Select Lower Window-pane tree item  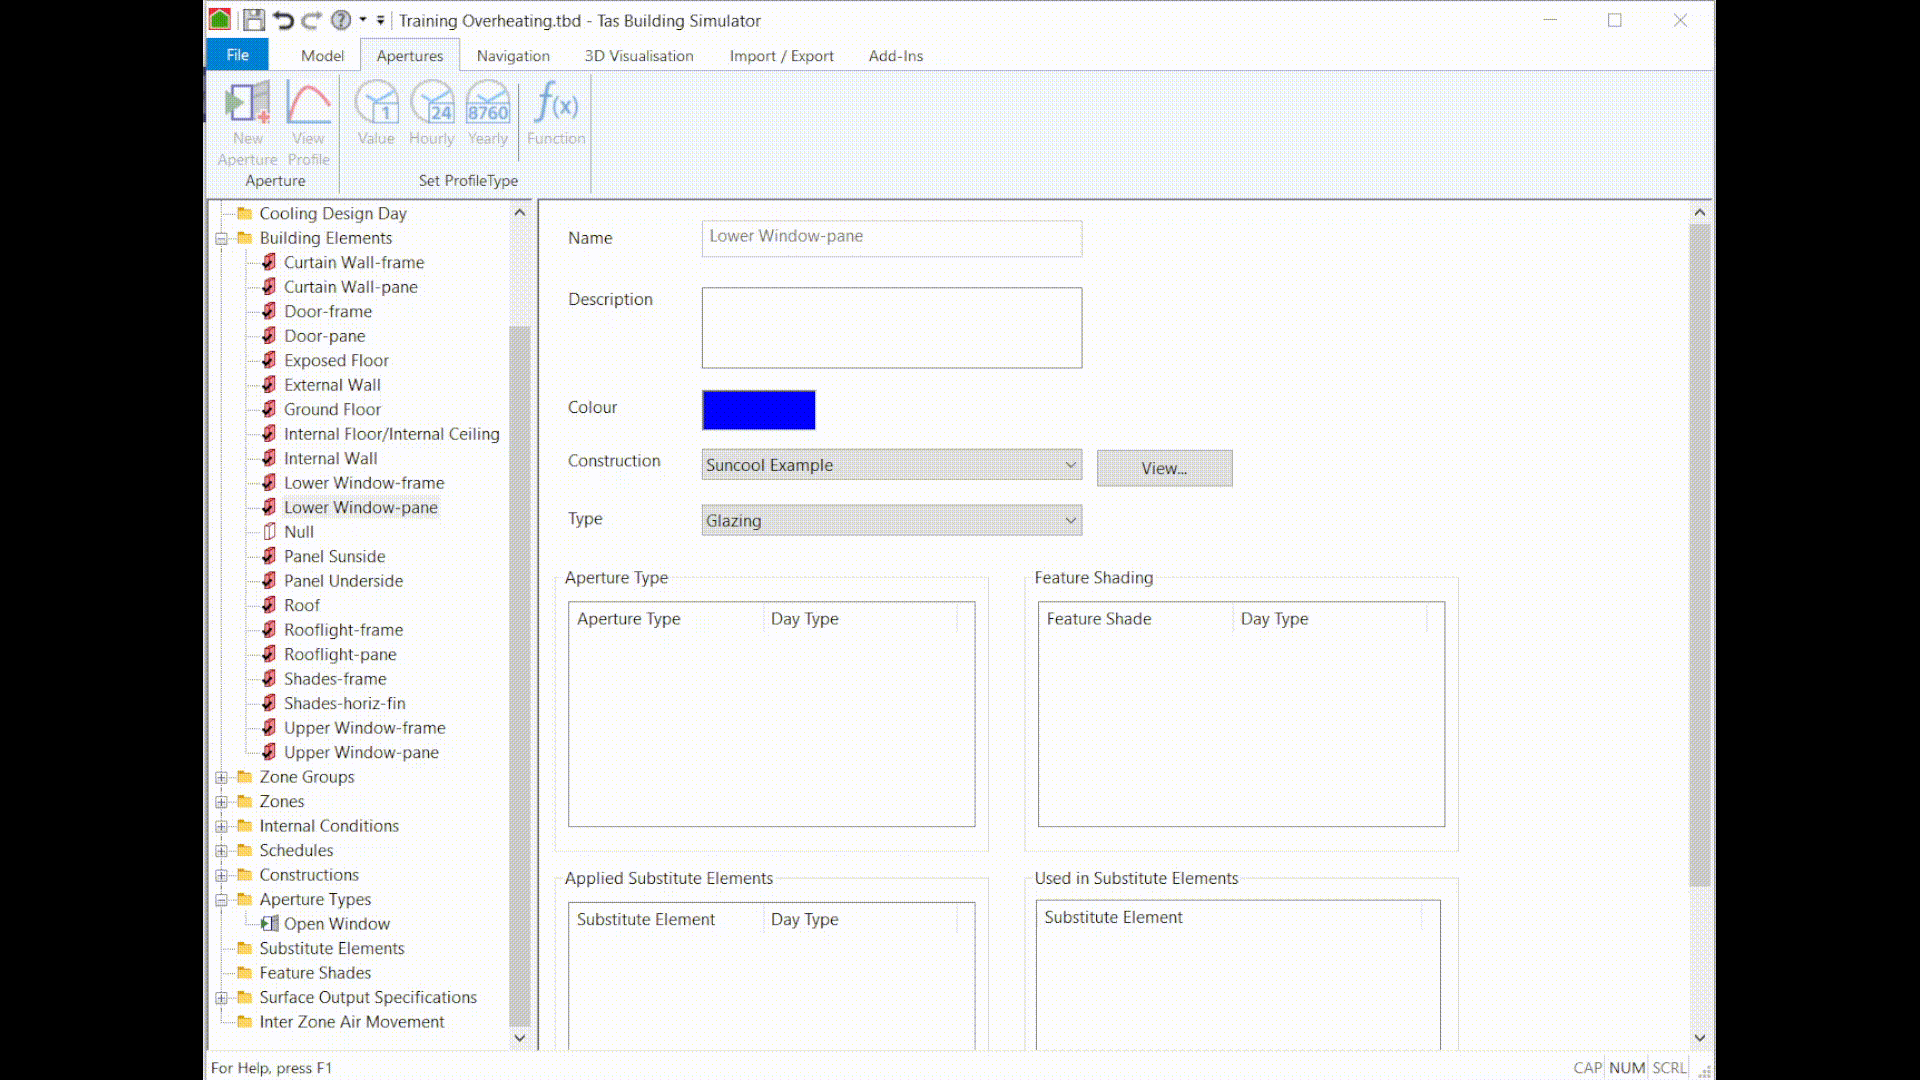point(360,506)
